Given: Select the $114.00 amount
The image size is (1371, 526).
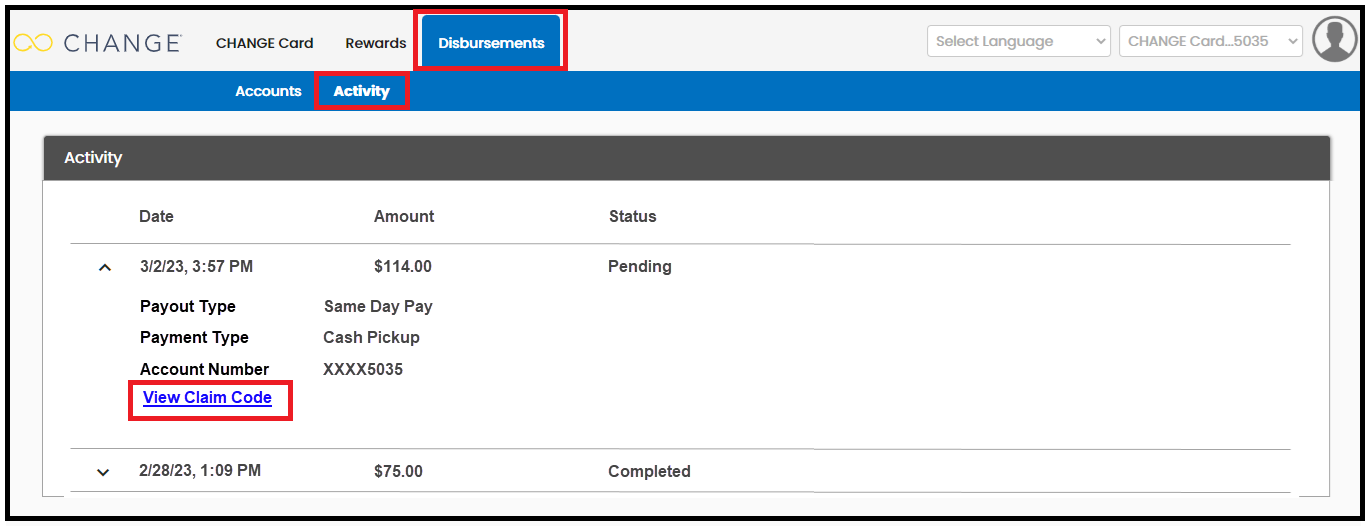Looking at the screenshot, I should coord(403,267).
